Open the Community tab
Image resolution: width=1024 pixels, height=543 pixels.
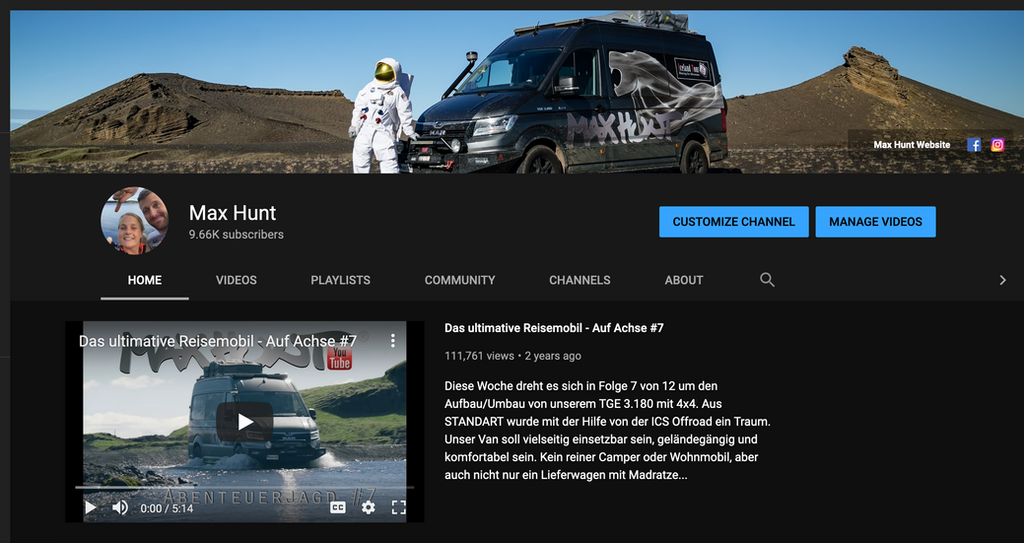tap(460, 280)
